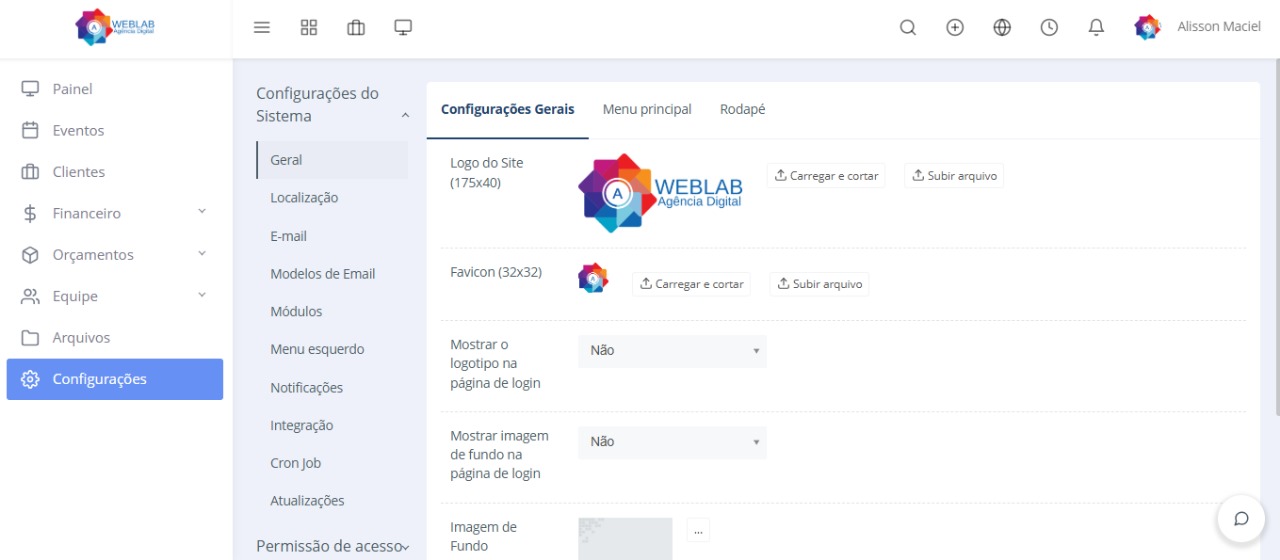Click the briefcase icon in top toolbar
1280x560 pixels.
(356, 28)
